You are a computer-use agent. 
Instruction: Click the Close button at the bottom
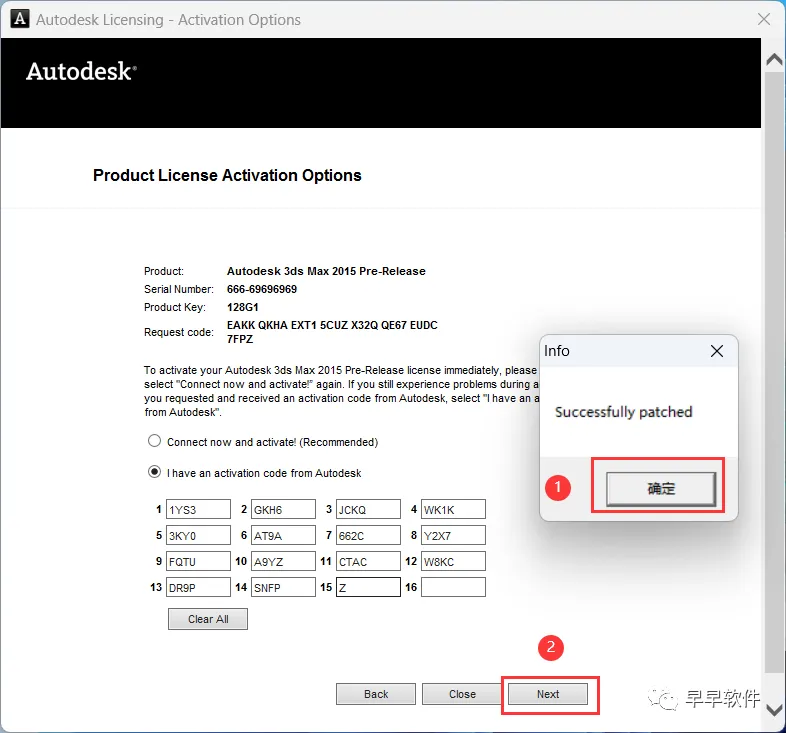click(462, 694)
